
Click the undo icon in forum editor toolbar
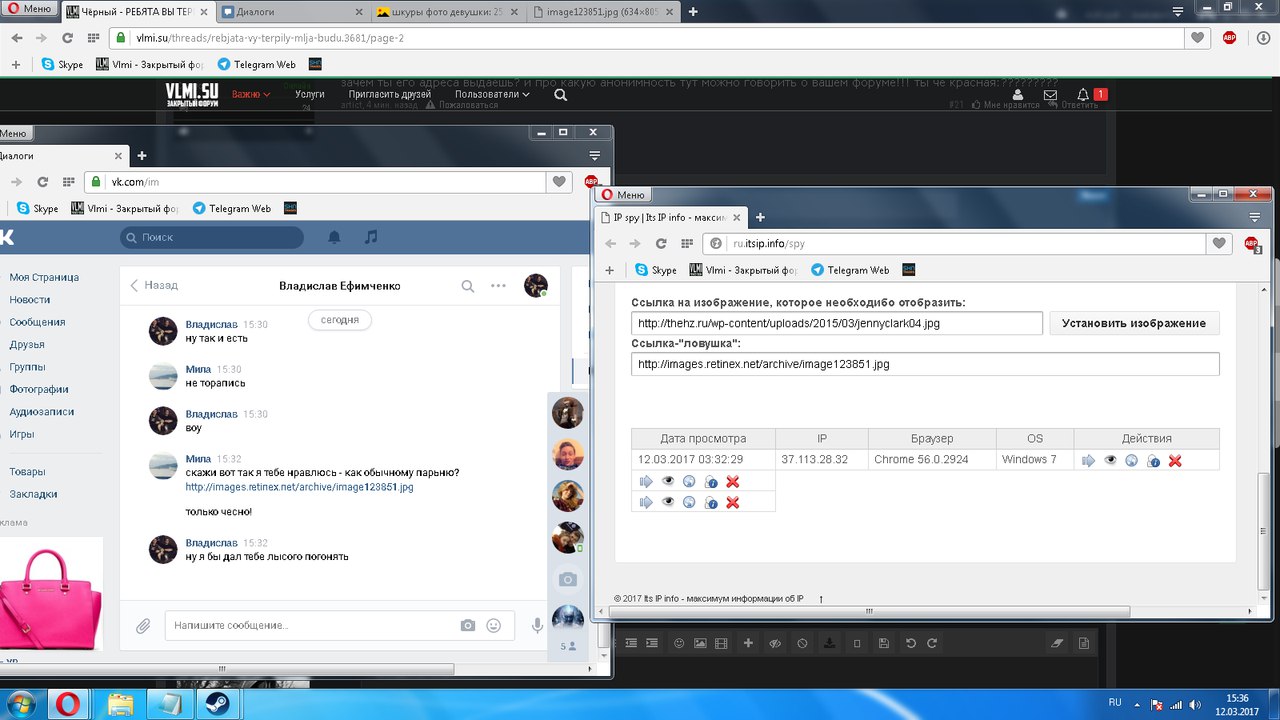coord(910,643)
